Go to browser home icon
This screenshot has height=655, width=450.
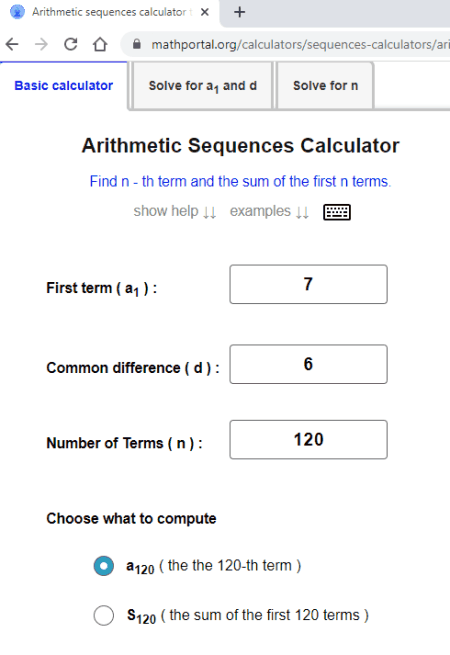click(x=100, y=44)
